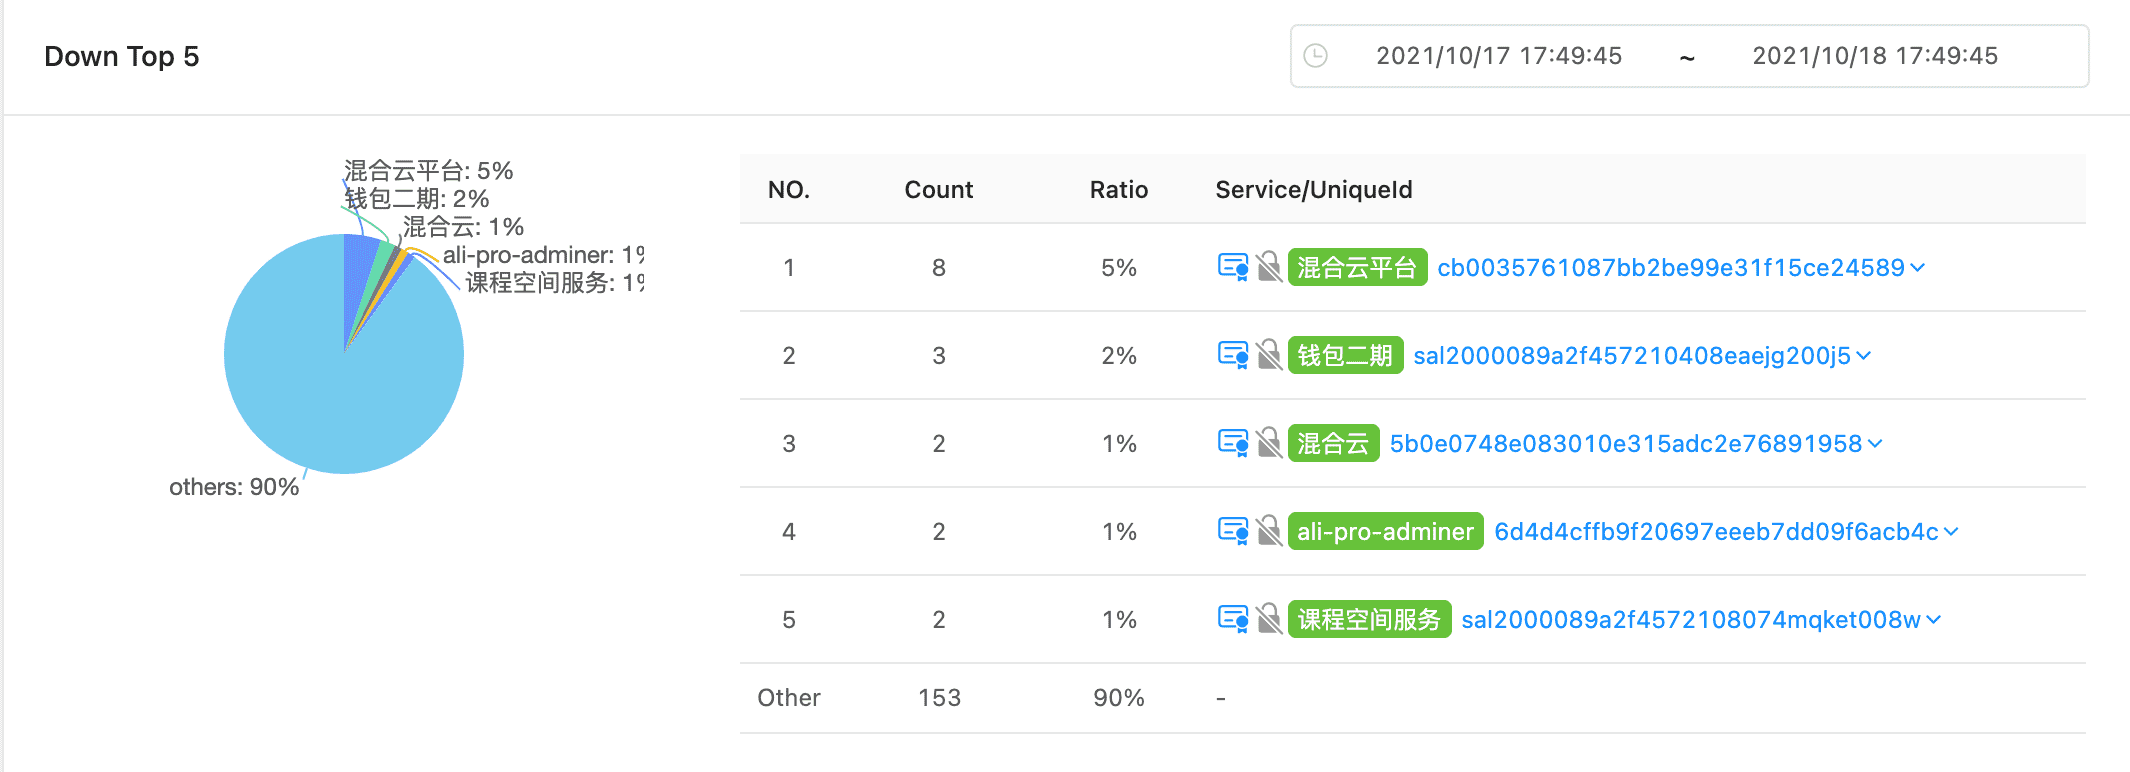This screenshot has height=772, width=2130.
Task: Click the green 混合云 service tag
Action: click(1333, 443)
